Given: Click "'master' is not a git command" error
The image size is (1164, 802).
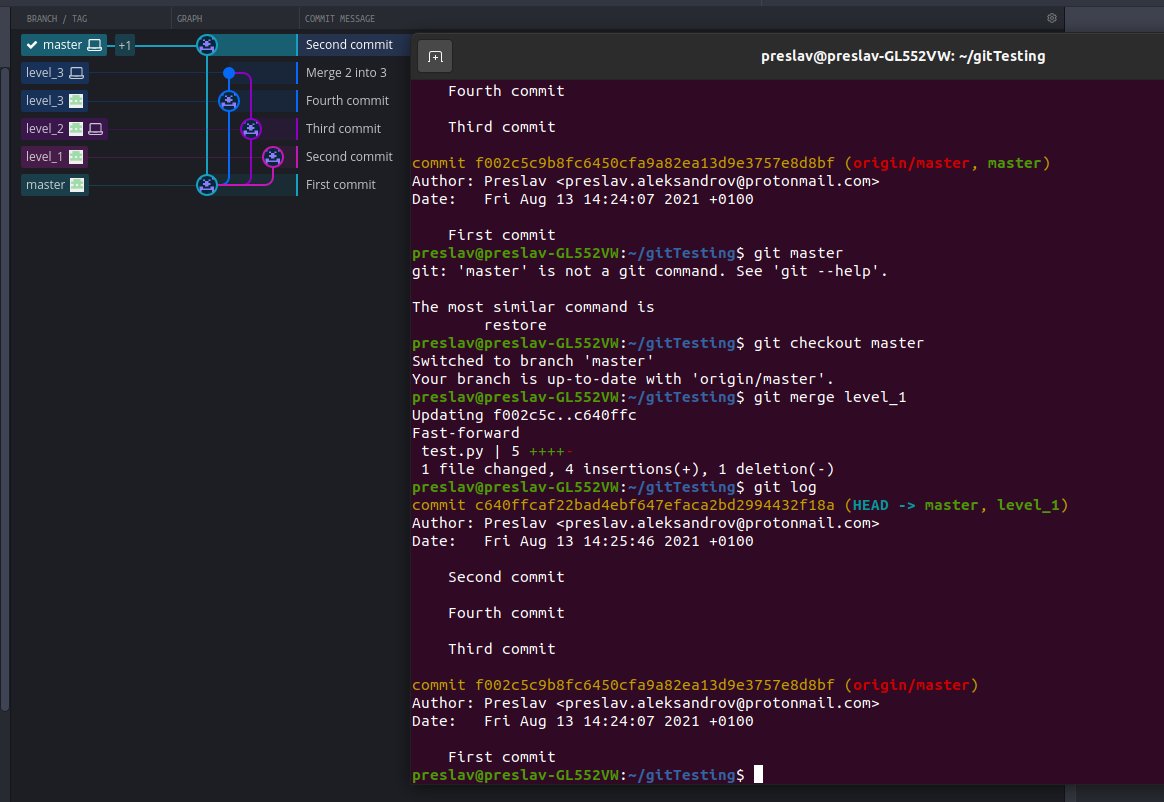Looking at the screenshot, I should click(x=650, y=271).
